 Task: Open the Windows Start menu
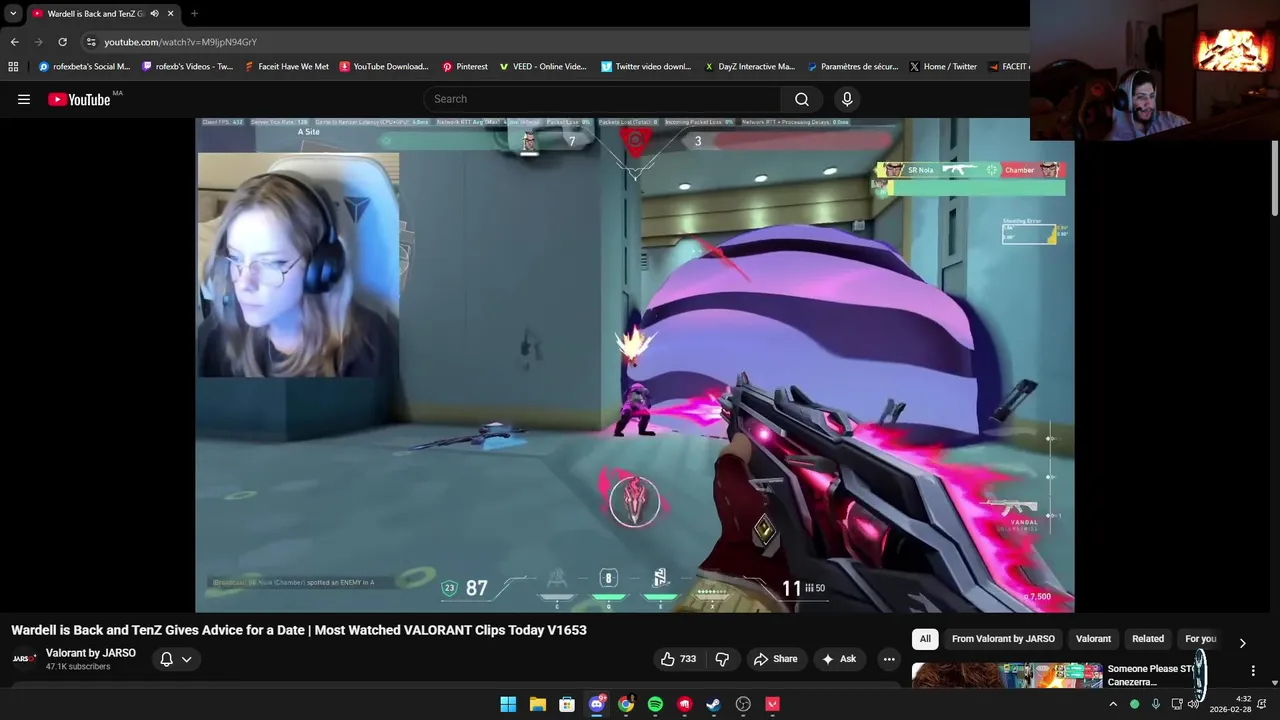click(x=508, y=704)
